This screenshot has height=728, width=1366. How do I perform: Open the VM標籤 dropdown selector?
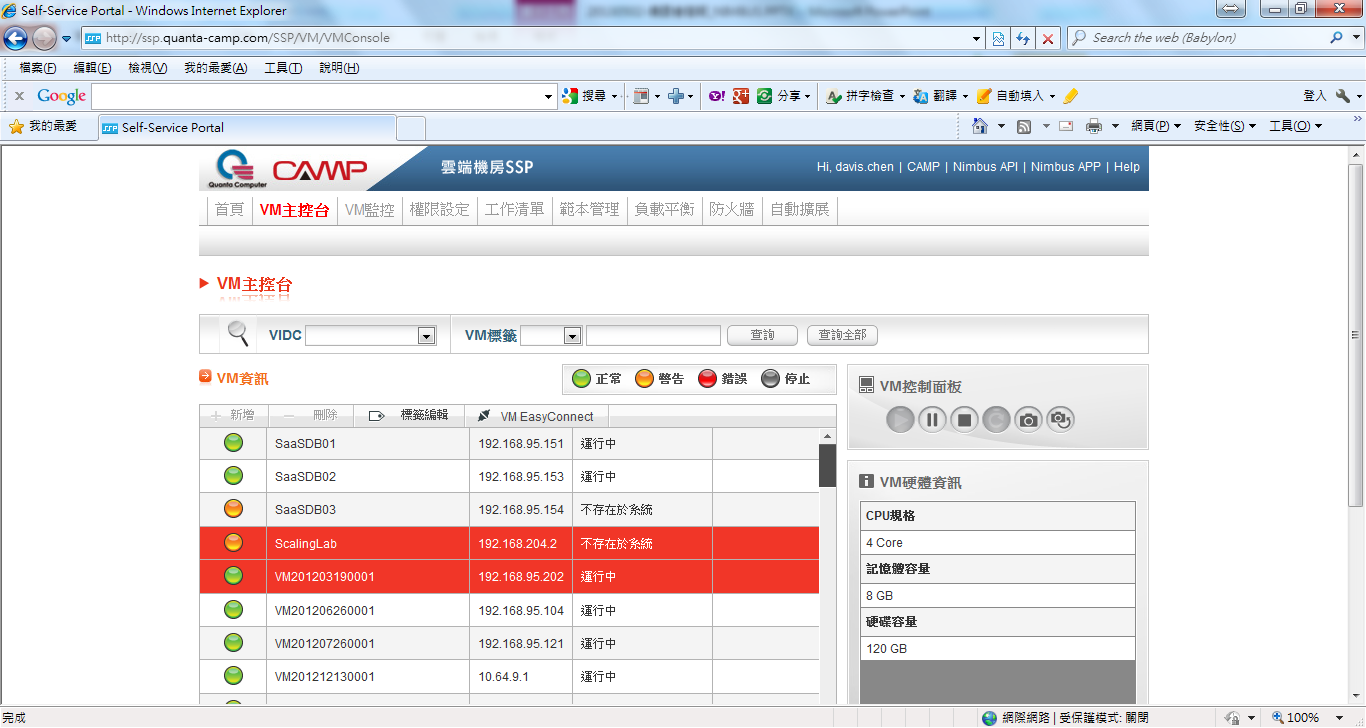(x=572, y=336)
